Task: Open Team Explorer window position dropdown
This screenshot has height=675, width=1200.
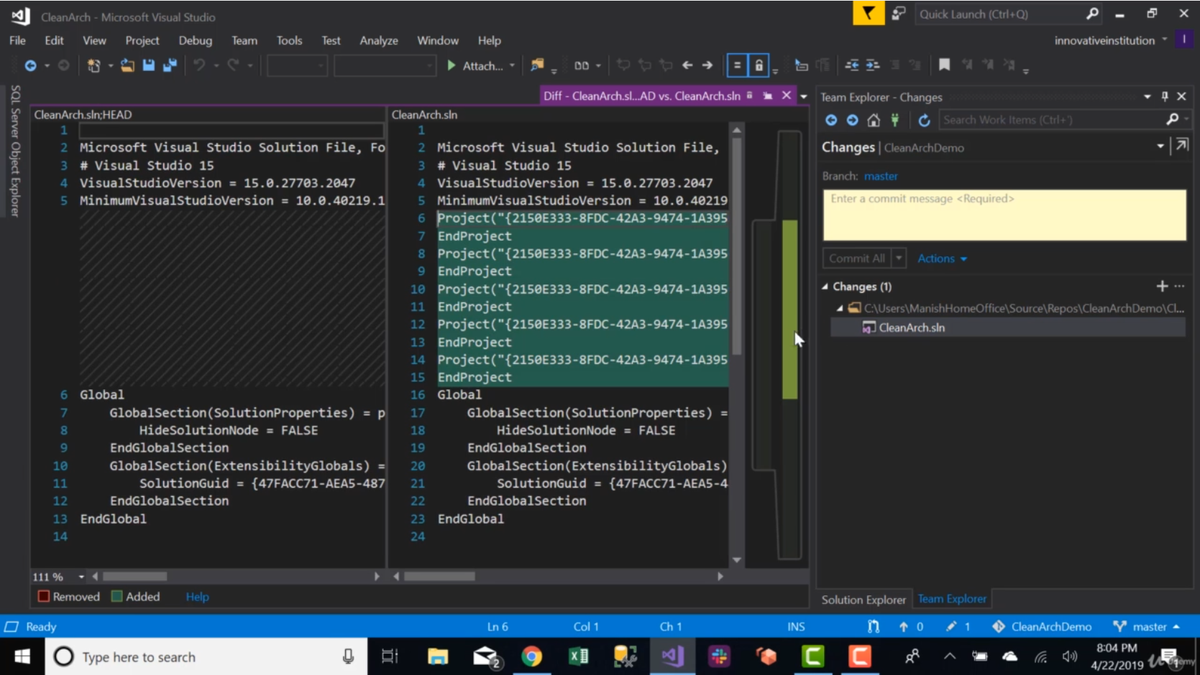Action: (x=1147, y=97)
